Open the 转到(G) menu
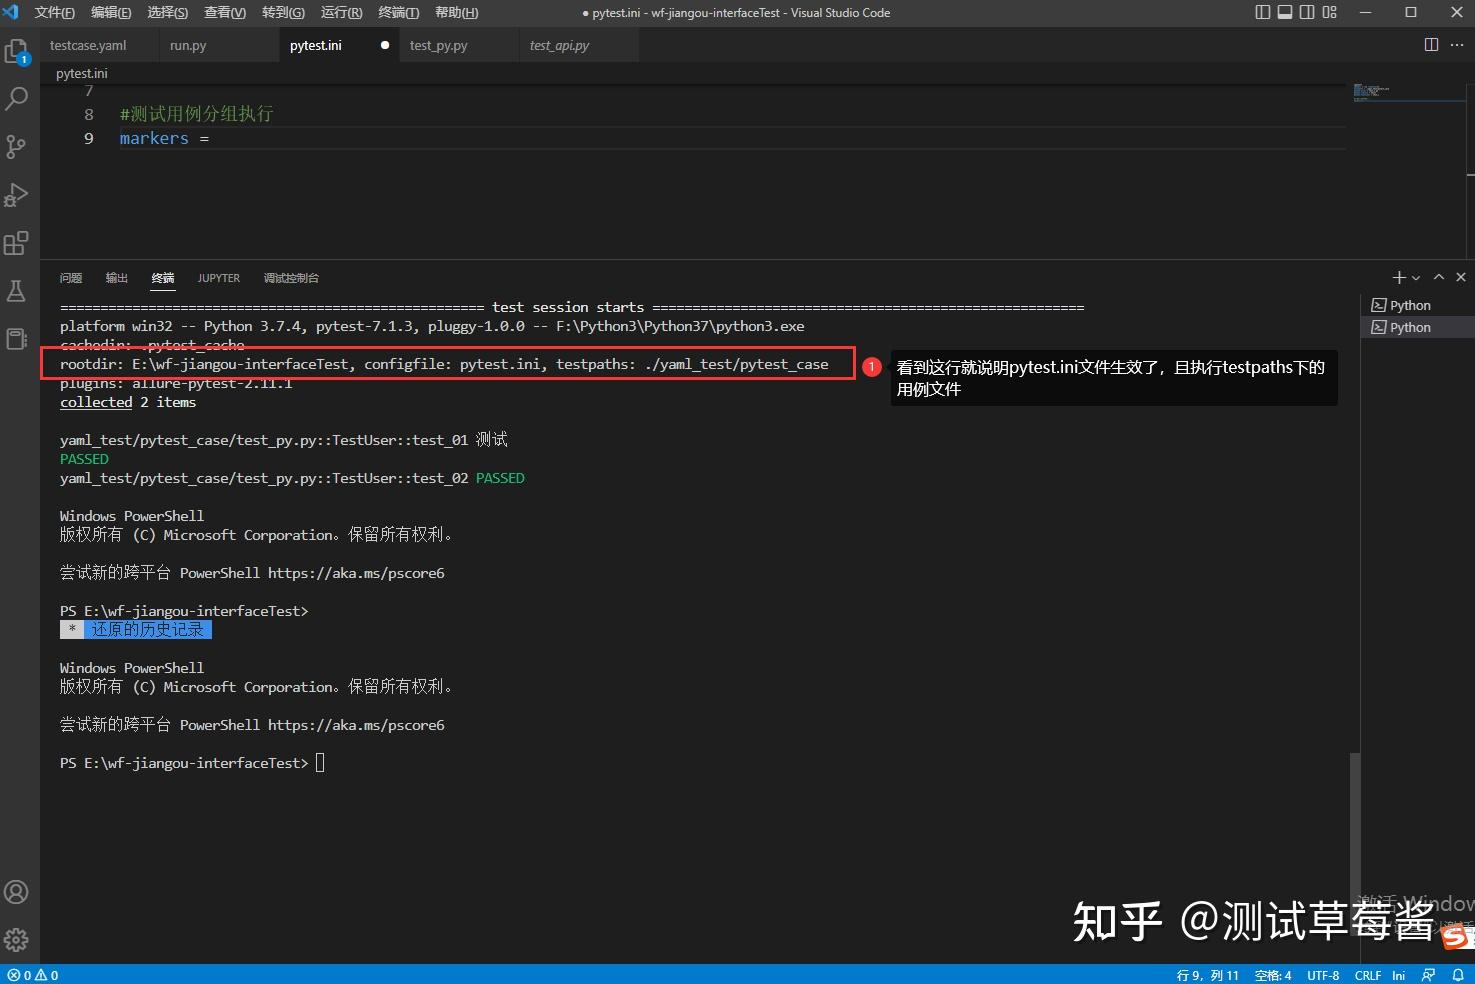1475x984 pixels. (x=283, y=13)
